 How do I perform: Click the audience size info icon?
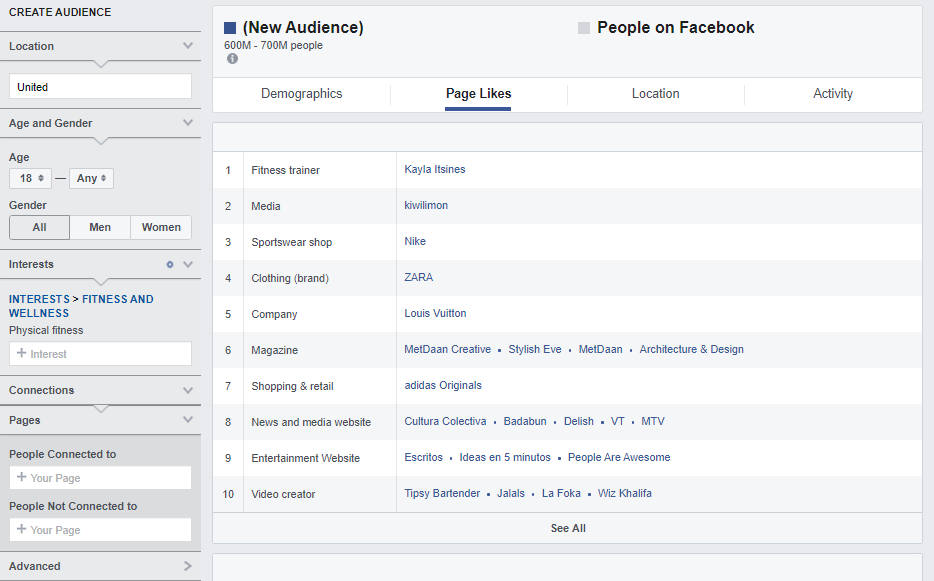tap(232, 58)
